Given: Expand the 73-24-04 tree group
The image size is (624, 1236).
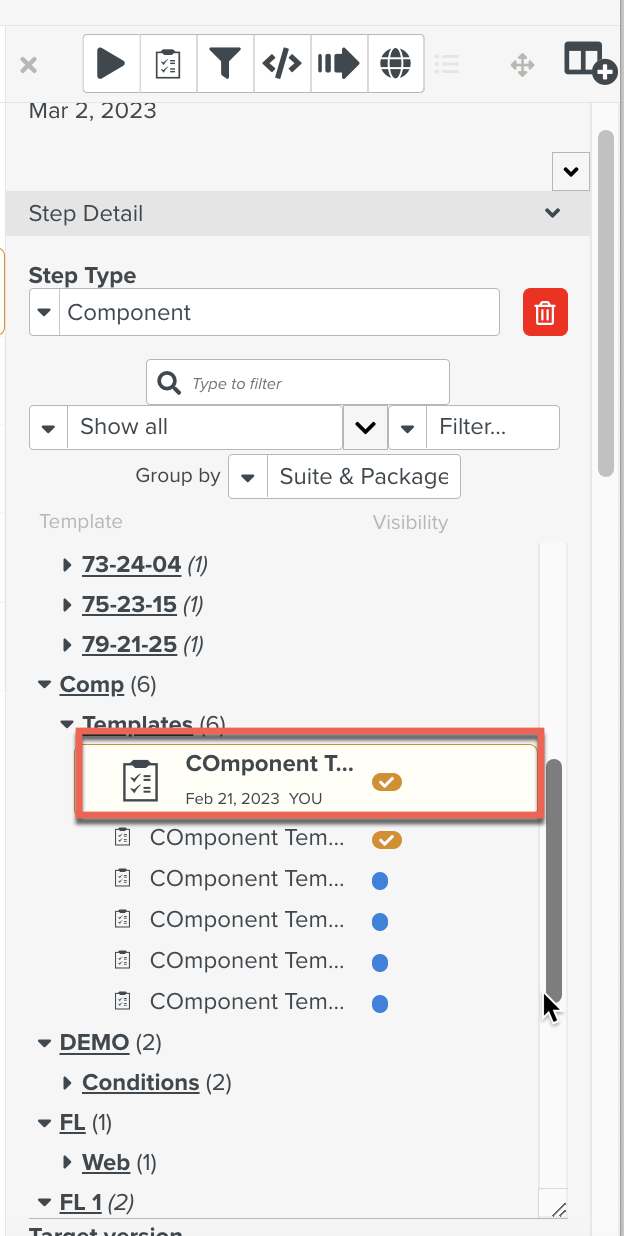Looking at the screenshot, I should click(x=67, y=565).
